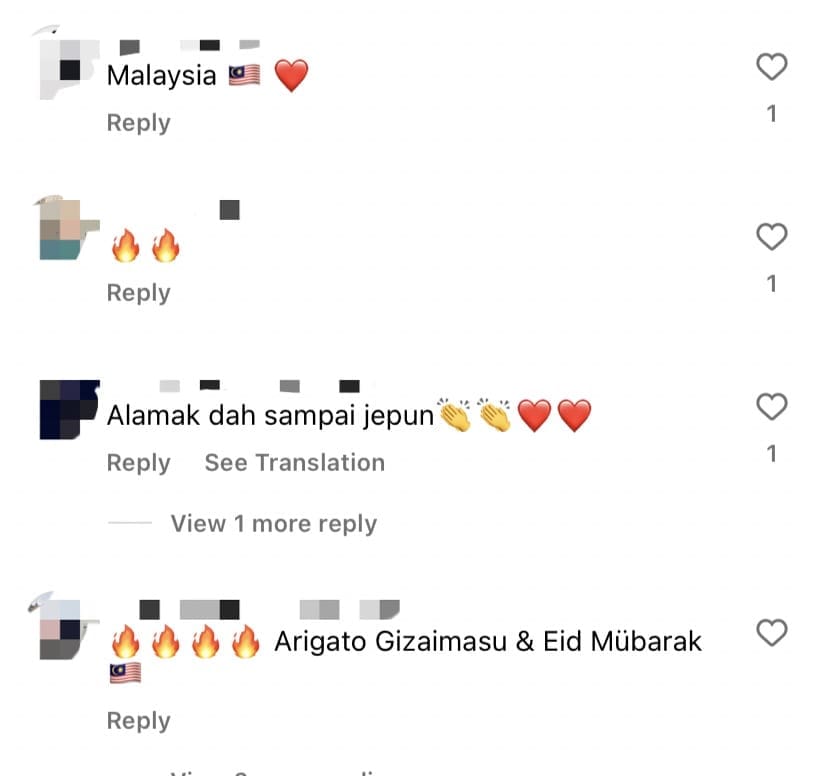
Task: Reply to the 'Arigato Gizaimasu' comment
Action: tap(139, 721)
